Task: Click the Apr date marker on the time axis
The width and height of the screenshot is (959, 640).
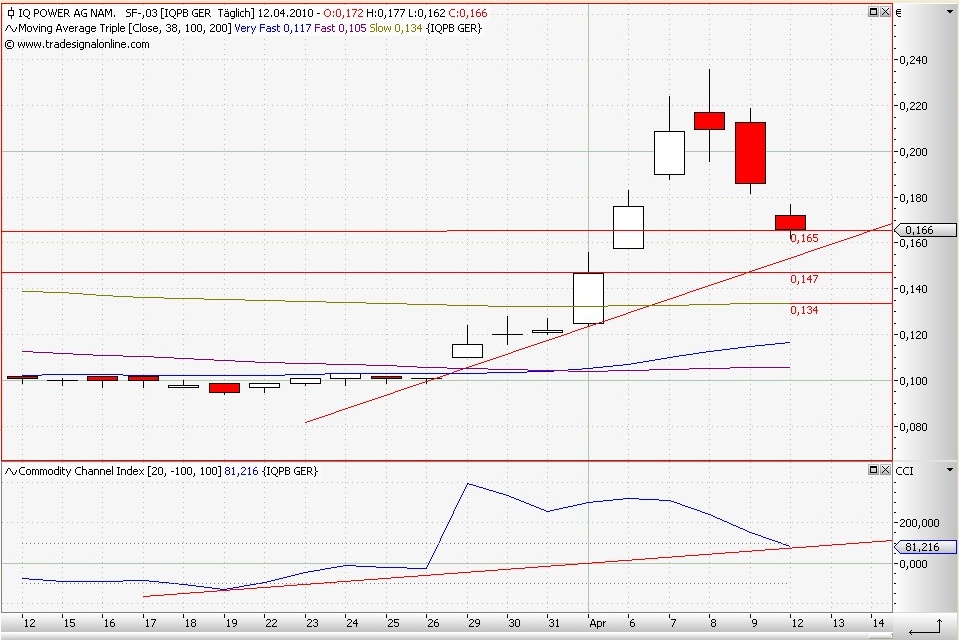Action: (x=598, y=623)
